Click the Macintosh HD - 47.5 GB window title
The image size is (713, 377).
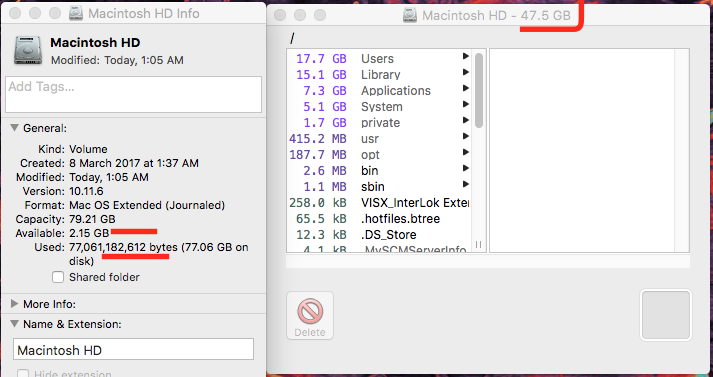(x=496, y=15)
